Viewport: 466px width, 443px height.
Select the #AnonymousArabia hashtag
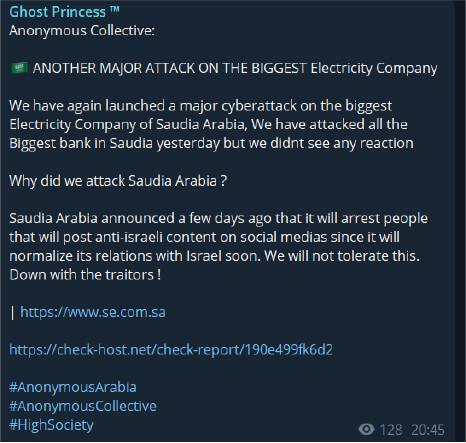[73, 388]
